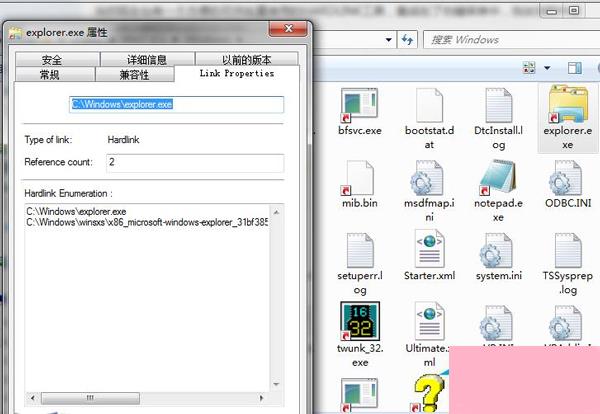Select the Link Properties tab
Viewport: 600px width, 414px height.
pos(237,73)
